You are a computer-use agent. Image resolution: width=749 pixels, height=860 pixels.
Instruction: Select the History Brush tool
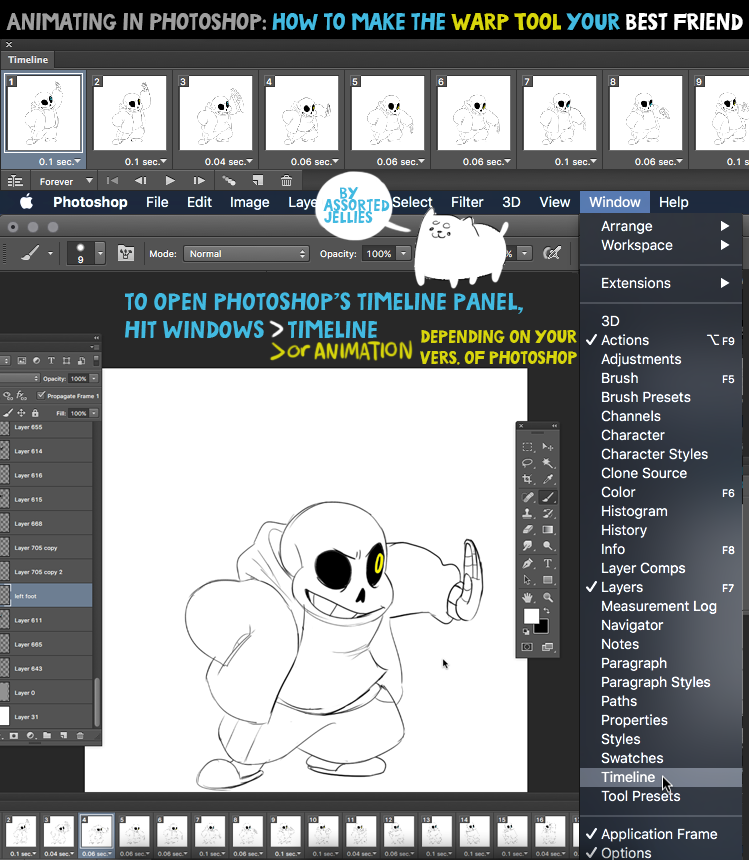548,513
